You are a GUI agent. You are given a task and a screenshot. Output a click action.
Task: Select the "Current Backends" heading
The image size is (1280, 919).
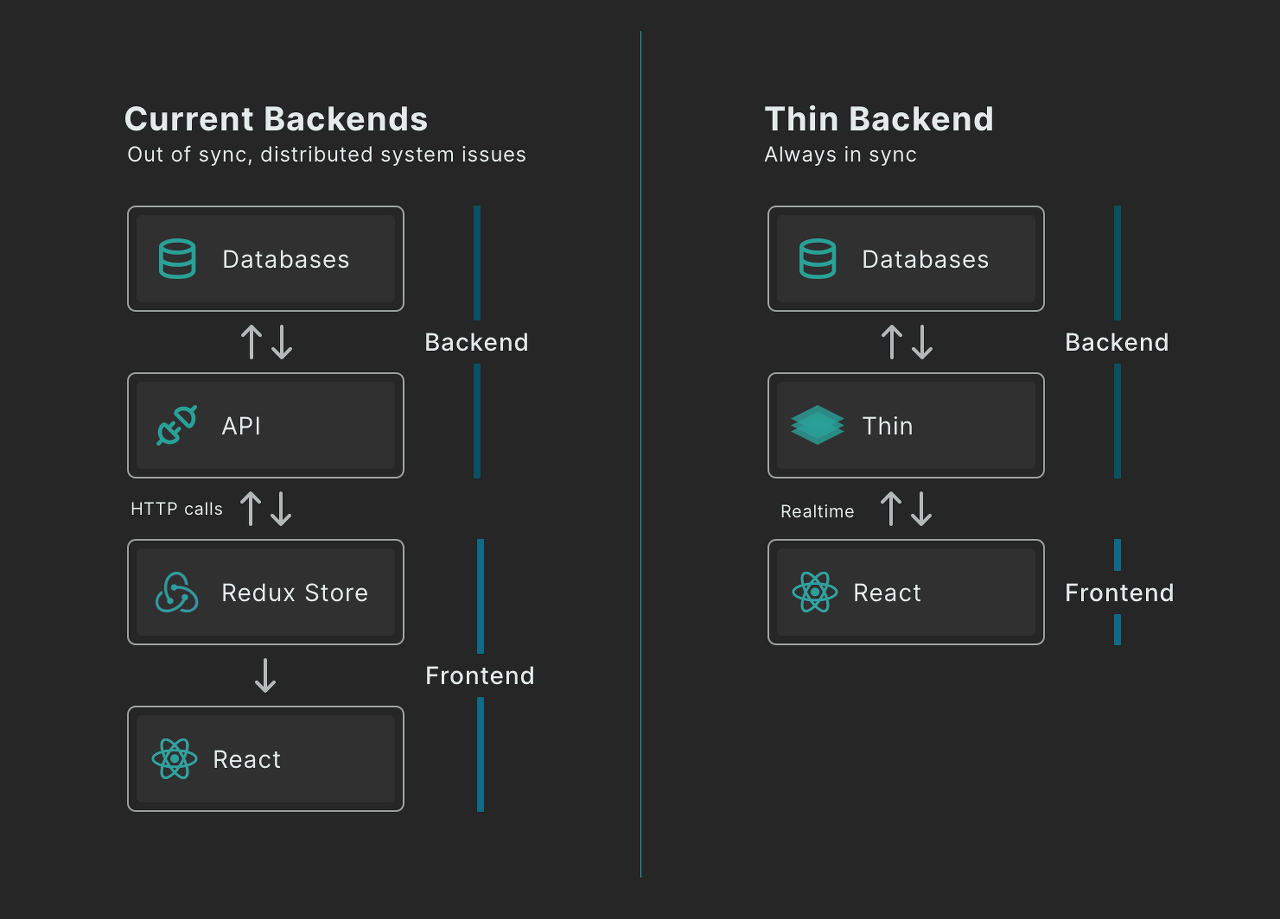(276, 119)
